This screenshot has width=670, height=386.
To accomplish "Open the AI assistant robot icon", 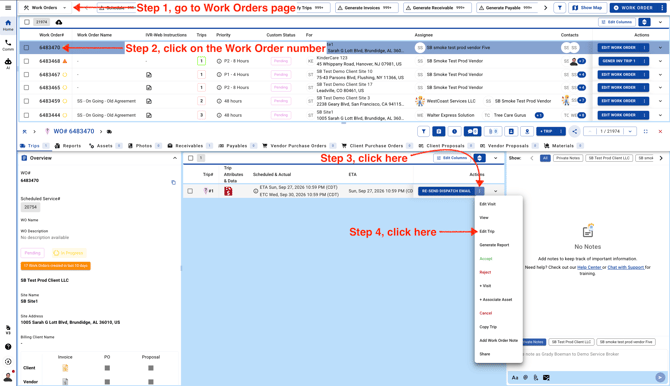I will click(x=8, y=63).
